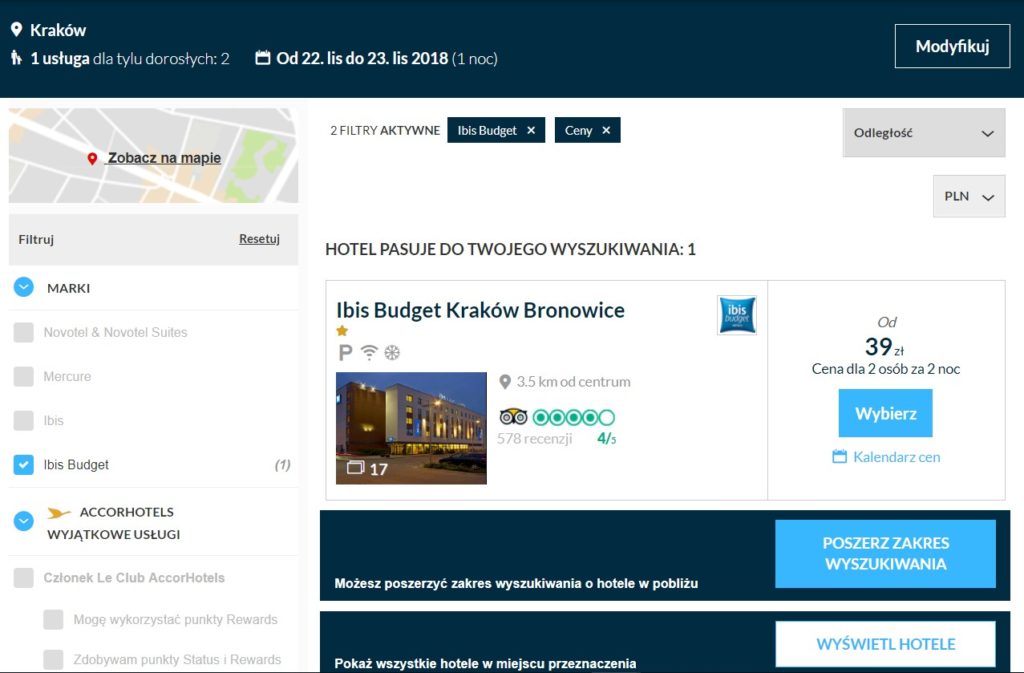
Task: Click the 39 zł price
Action: tap(885, 347)
